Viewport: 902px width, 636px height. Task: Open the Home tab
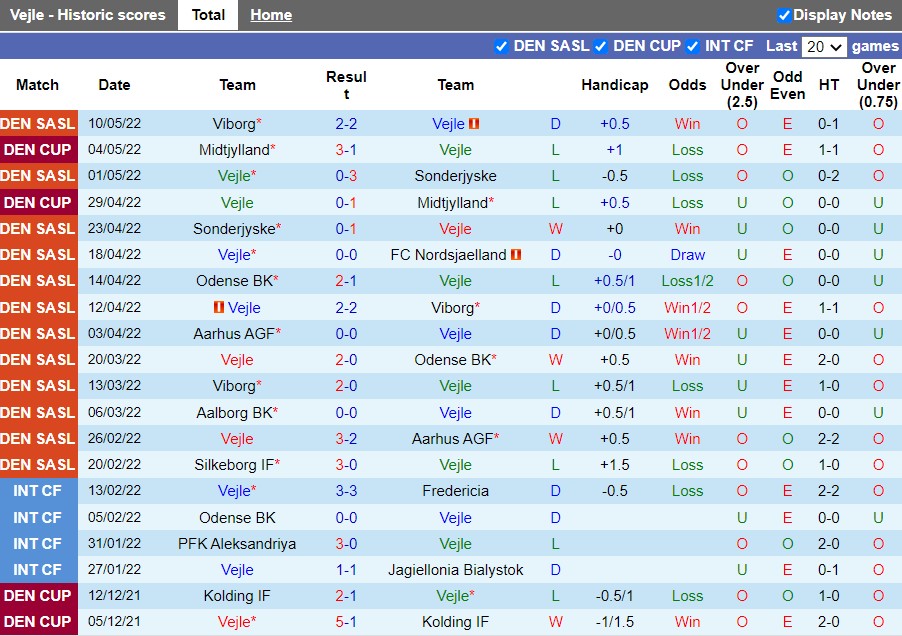(271, 15)
